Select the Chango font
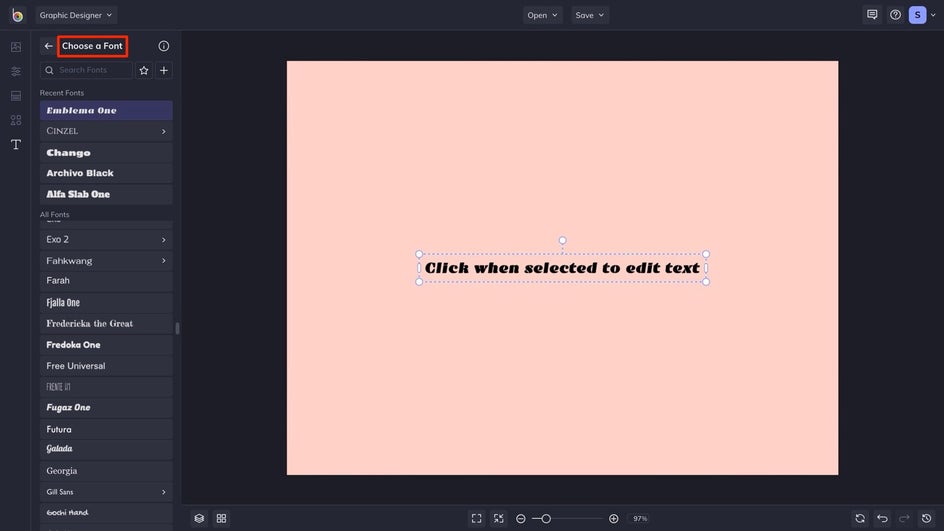The image size is (944, 531). click(x=106, y=152)
